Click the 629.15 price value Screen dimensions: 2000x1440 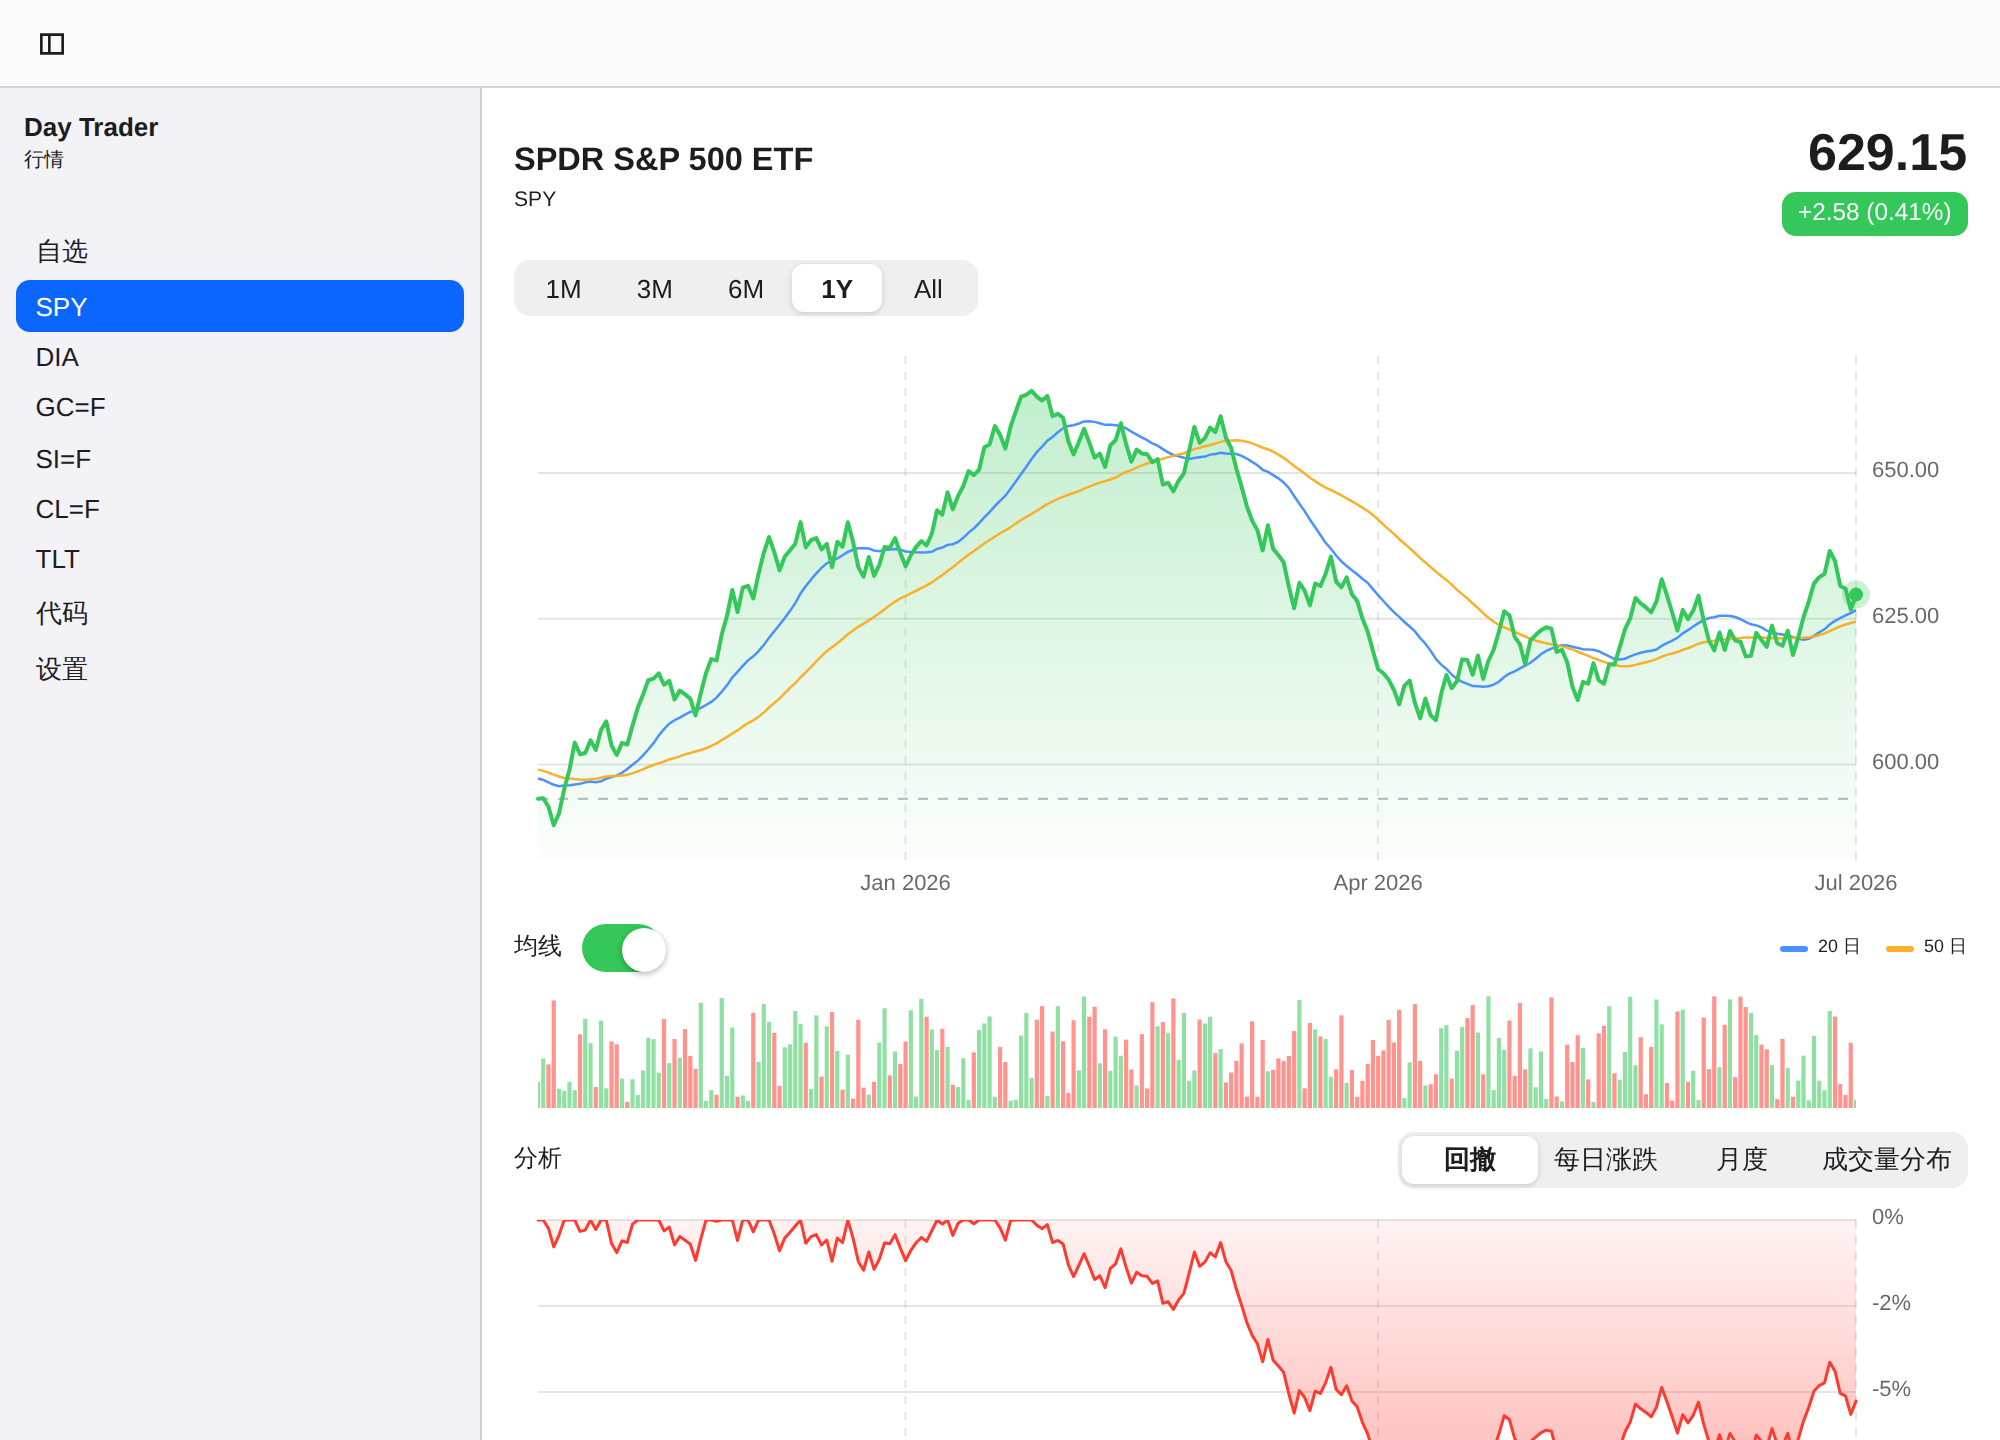click(1887, 153)
